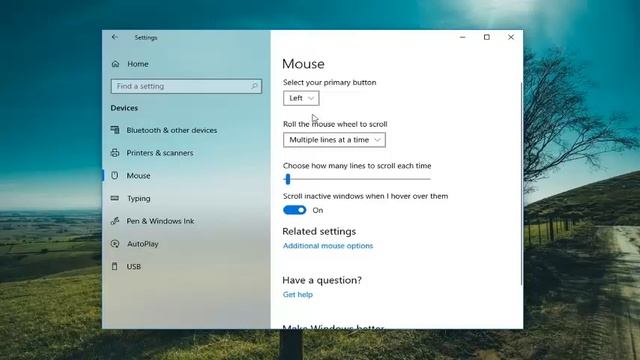Click the Related settings heading
Image resolution: width=640 pixels, height=360 pixels.
point(319,231)
